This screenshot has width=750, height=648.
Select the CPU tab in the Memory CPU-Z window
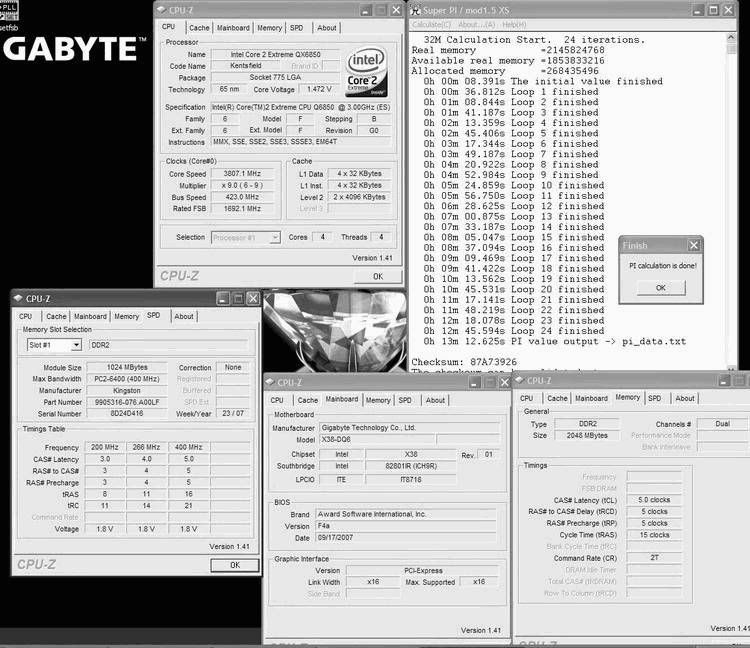point(527,398)
